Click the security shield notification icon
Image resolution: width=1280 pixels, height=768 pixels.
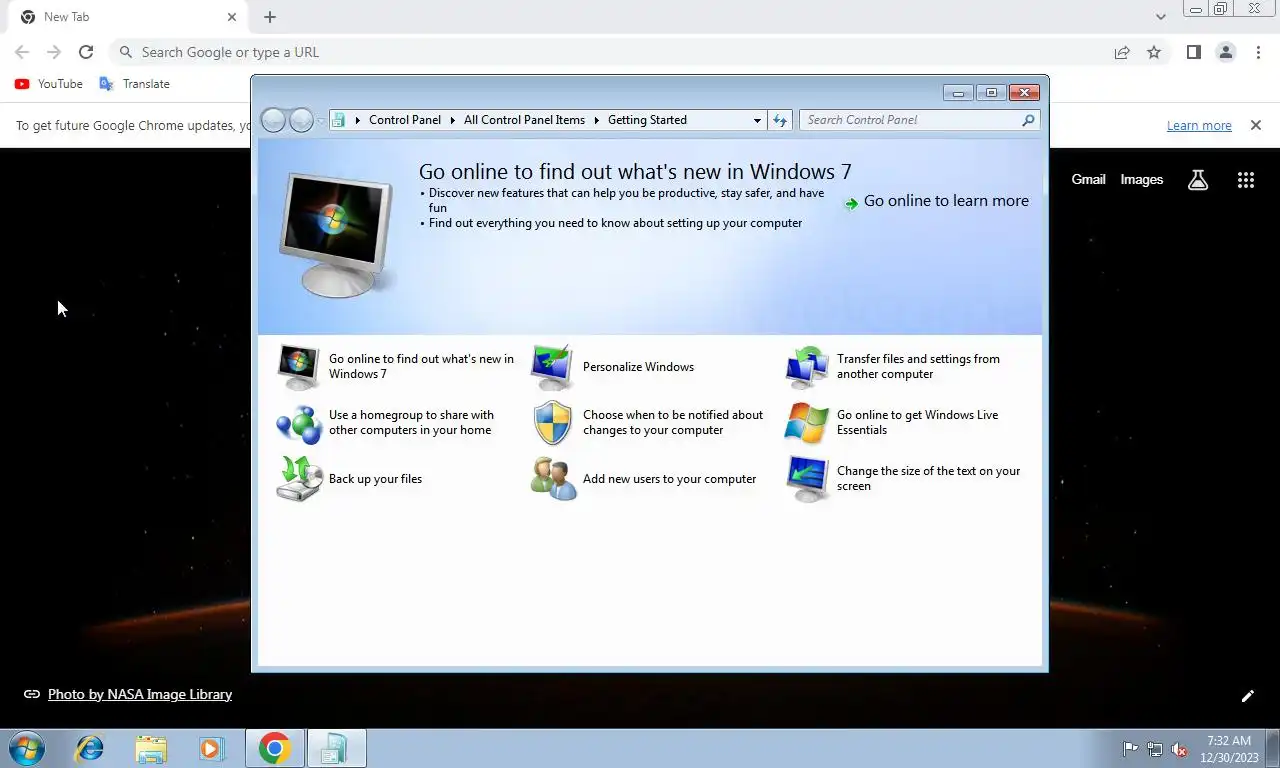552,423
